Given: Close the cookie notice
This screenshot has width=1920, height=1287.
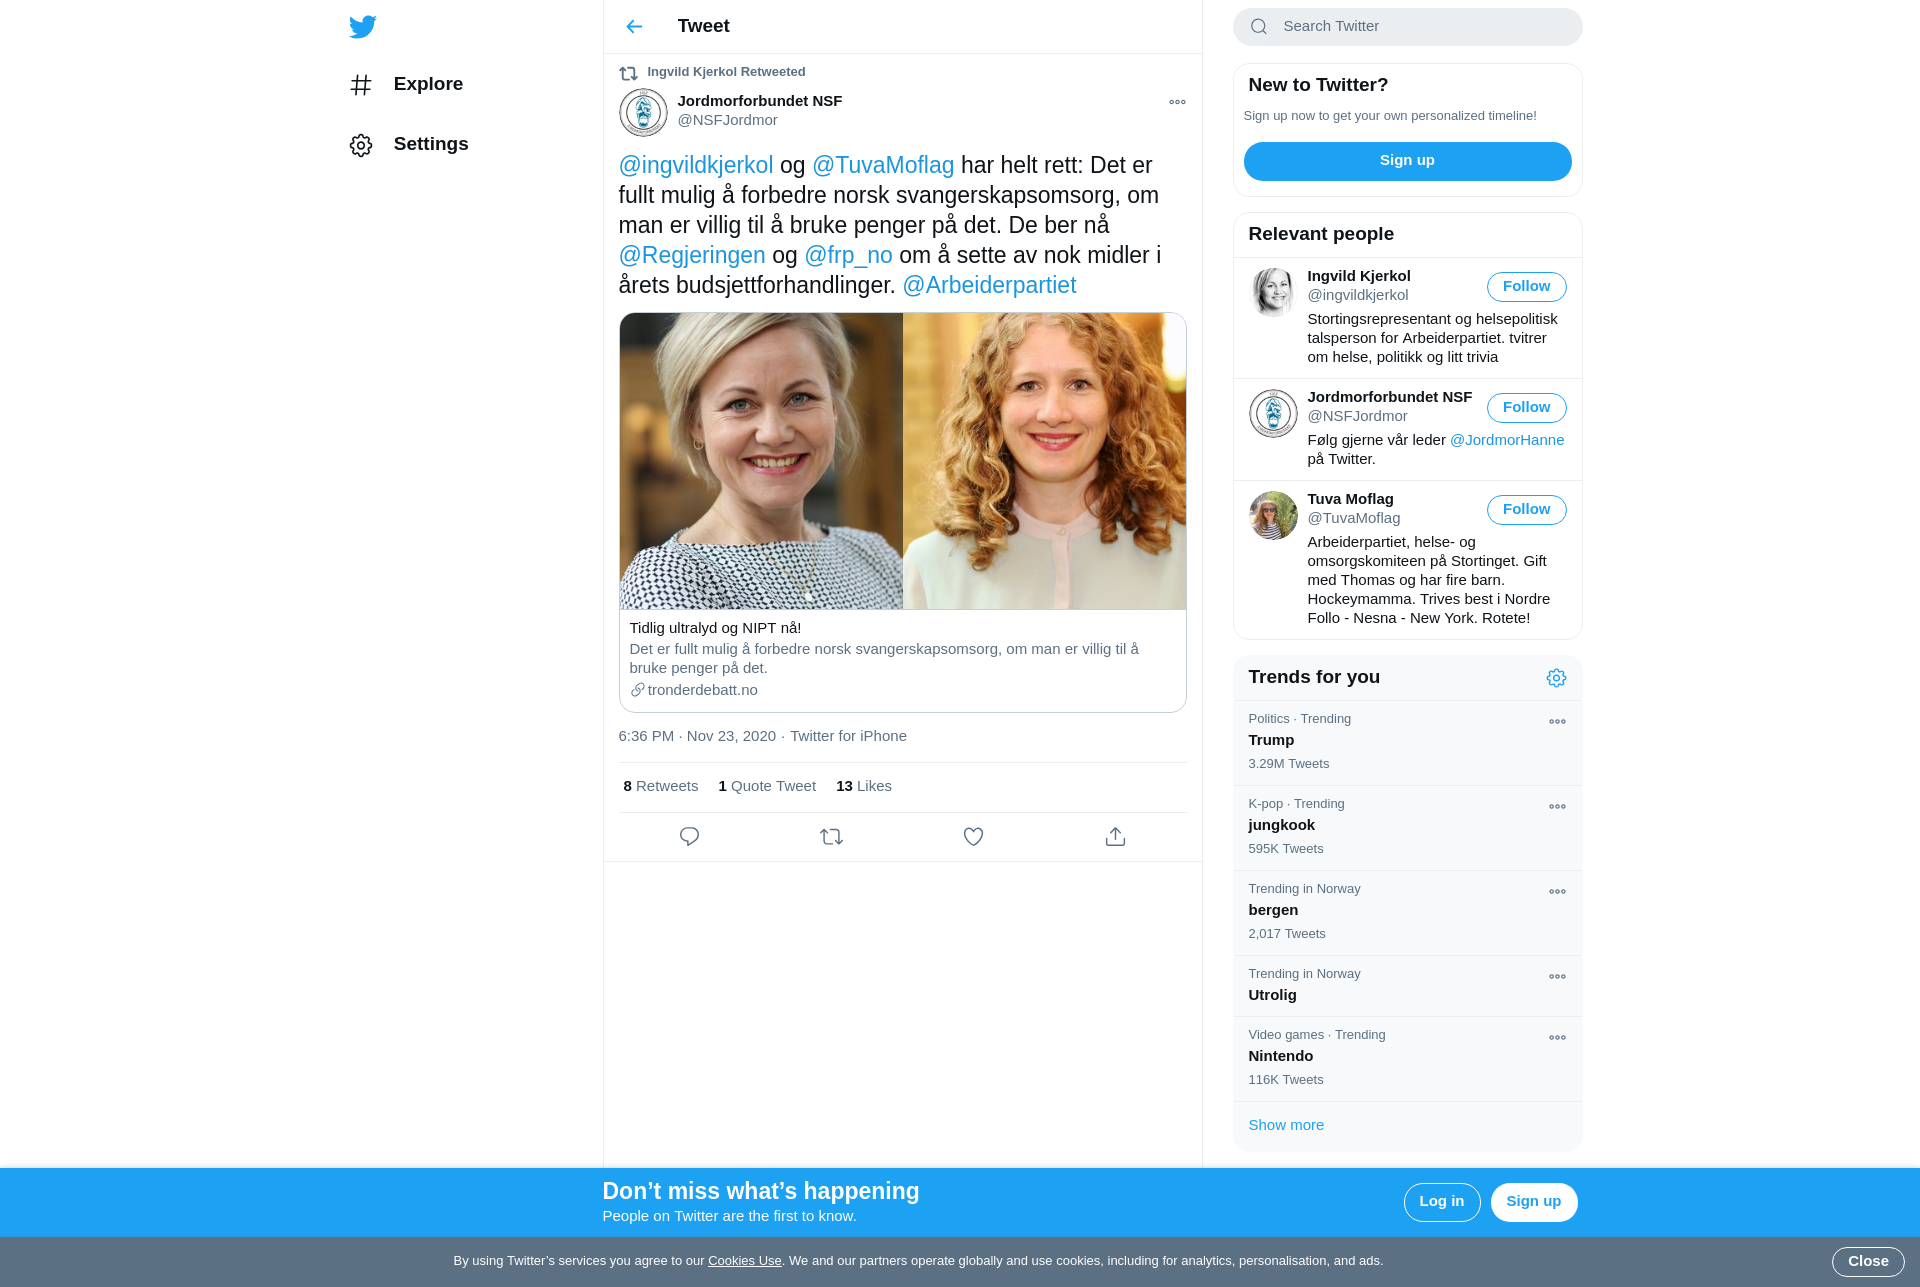Looking at the screenshot, I should tap(1868, 1262).
